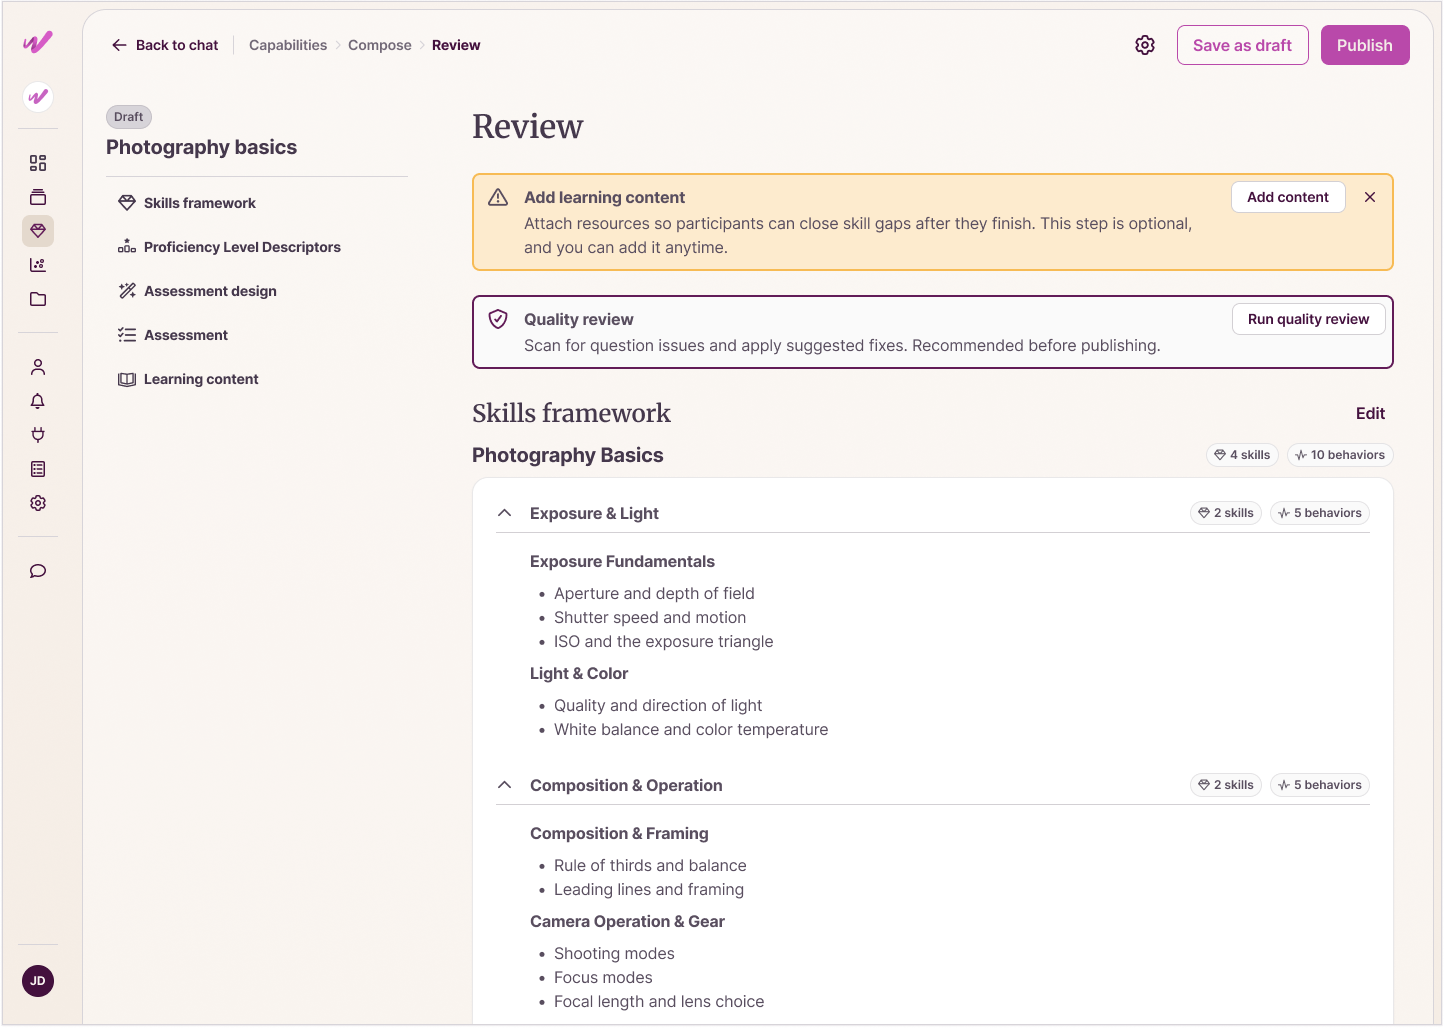Click the app logo at top of sidebar
Viewport: 1444px width, 1028px height.
(38, 42)
